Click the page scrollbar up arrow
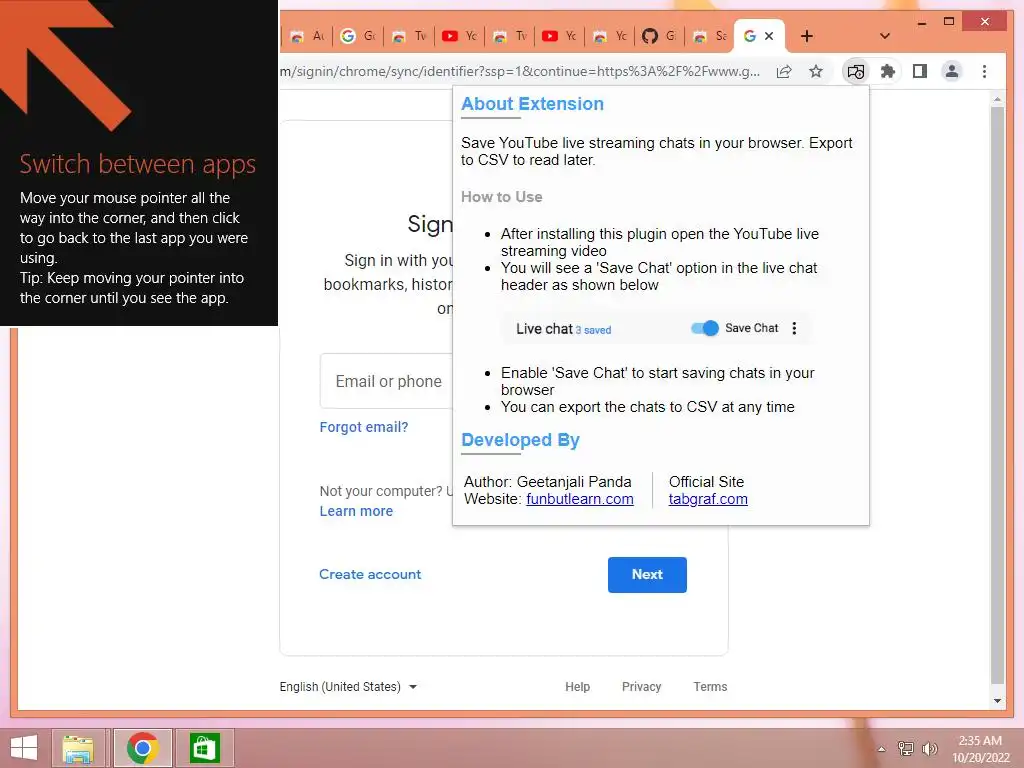 pyautogui.click(x=997, y=99)
